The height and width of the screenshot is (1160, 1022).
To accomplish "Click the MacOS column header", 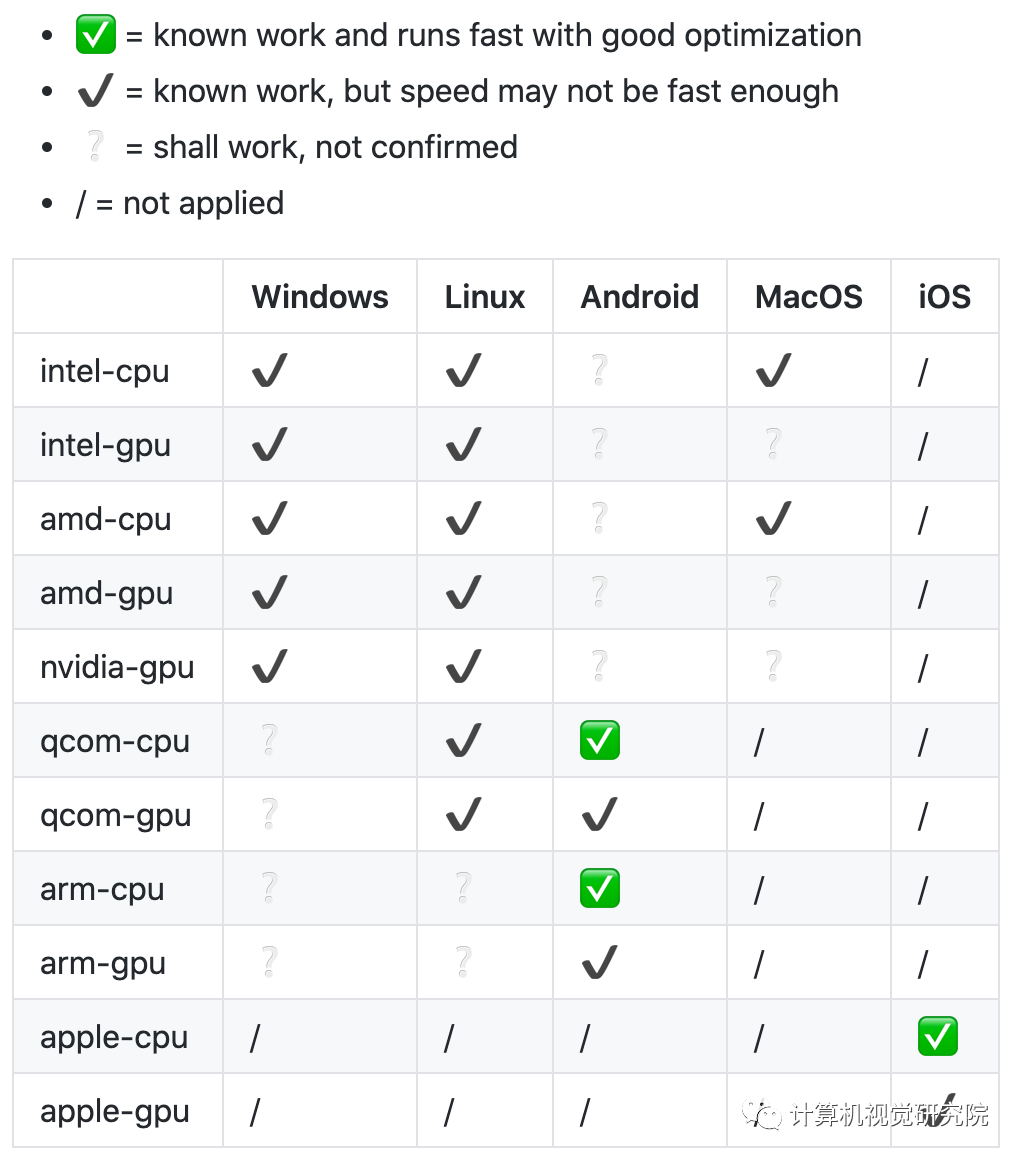I will click(x=809, y=297).
